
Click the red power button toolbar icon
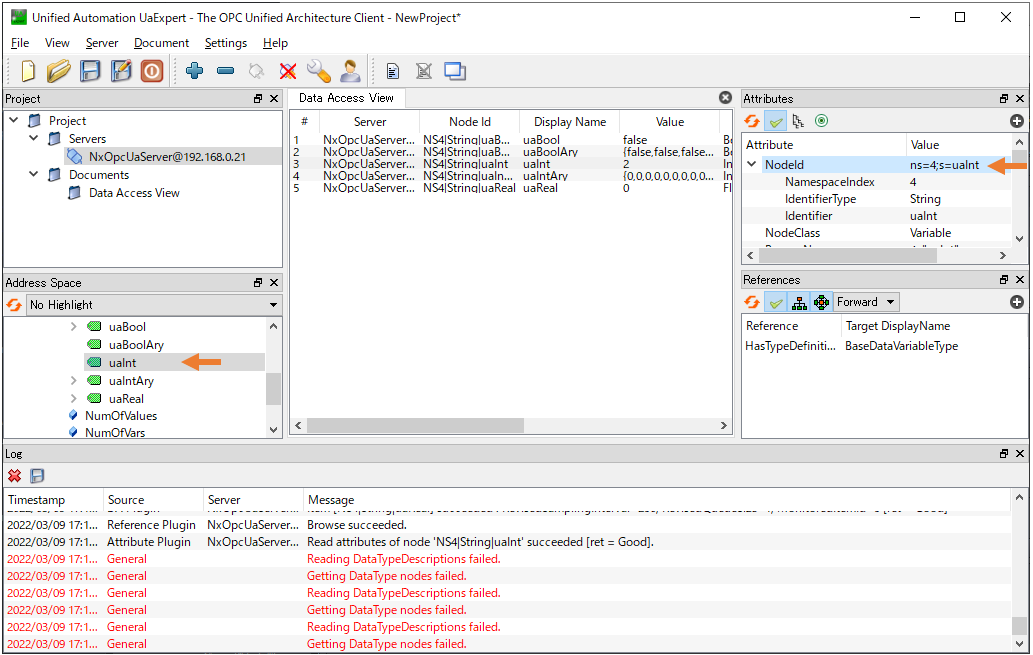point(151,71)
